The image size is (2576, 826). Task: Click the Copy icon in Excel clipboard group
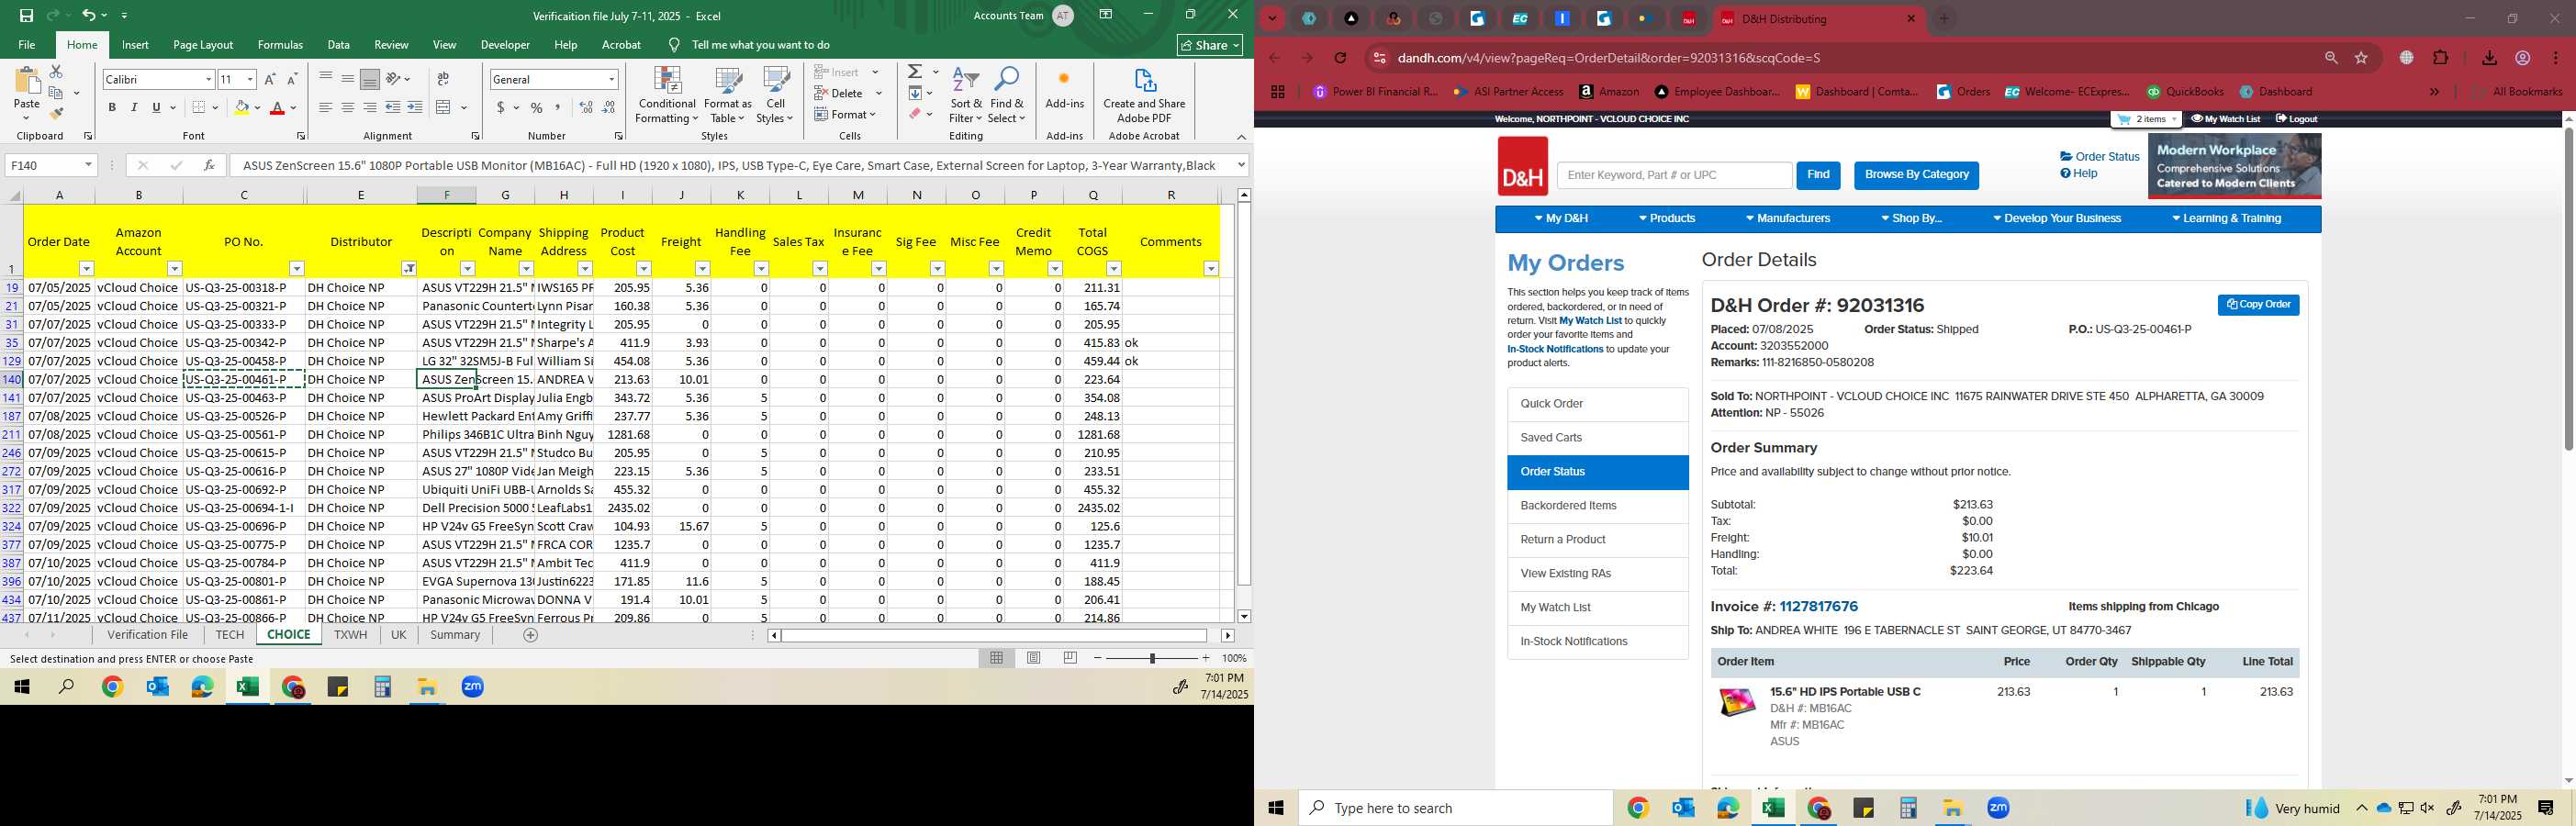pyautogui.click(x=56, y=93)
